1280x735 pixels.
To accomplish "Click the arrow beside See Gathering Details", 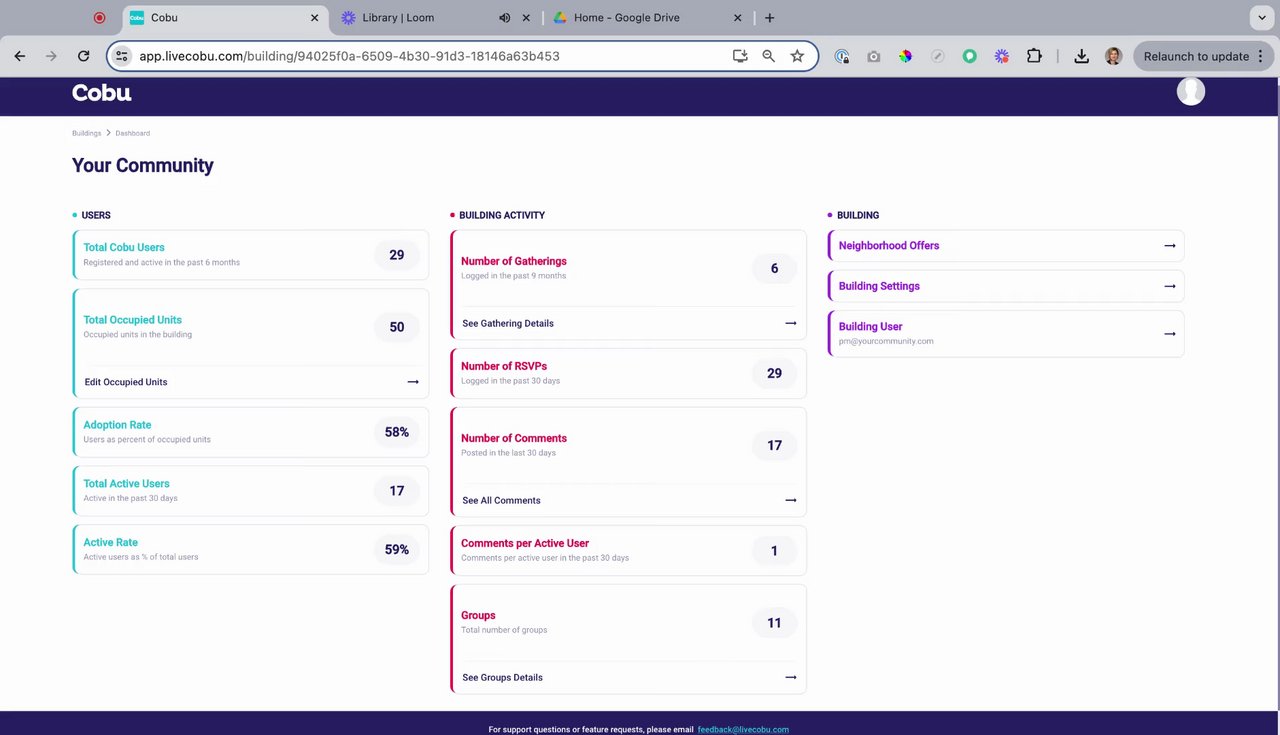I will (790, 323).
